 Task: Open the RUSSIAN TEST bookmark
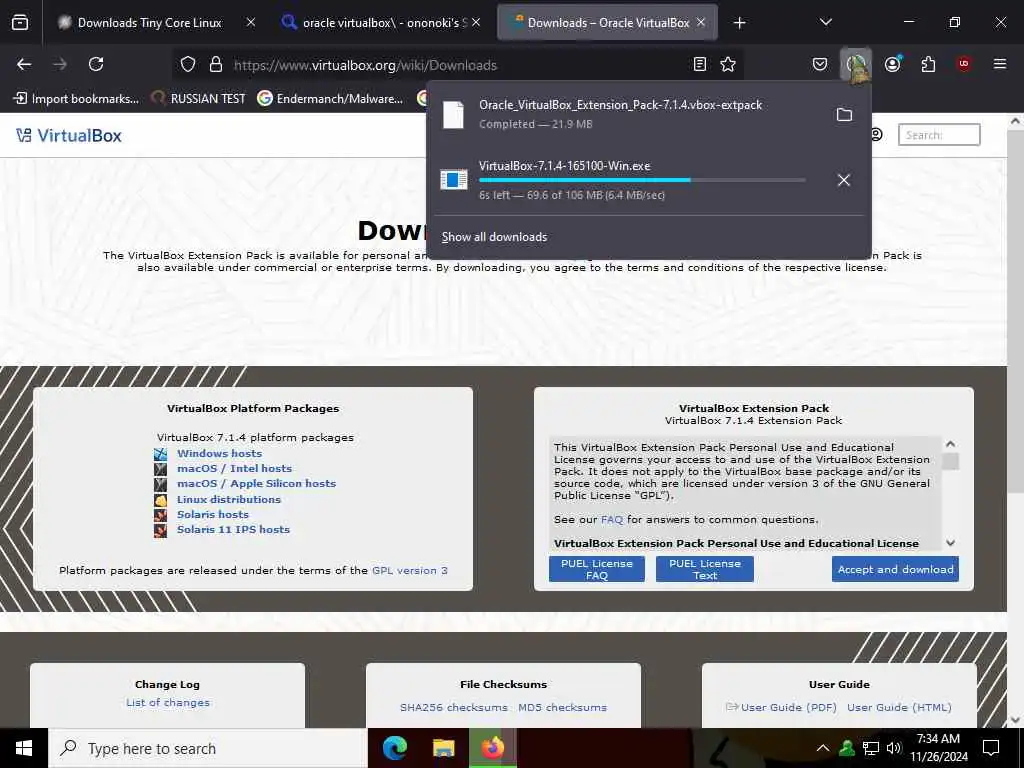point(199,99)
